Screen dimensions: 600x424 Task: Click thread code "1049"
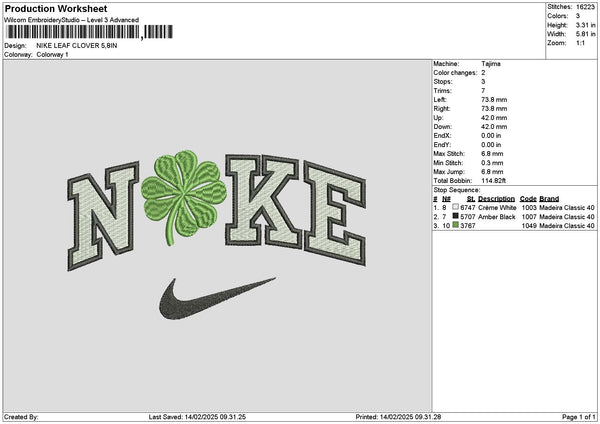pyautogui.click(x=529, y=225)
